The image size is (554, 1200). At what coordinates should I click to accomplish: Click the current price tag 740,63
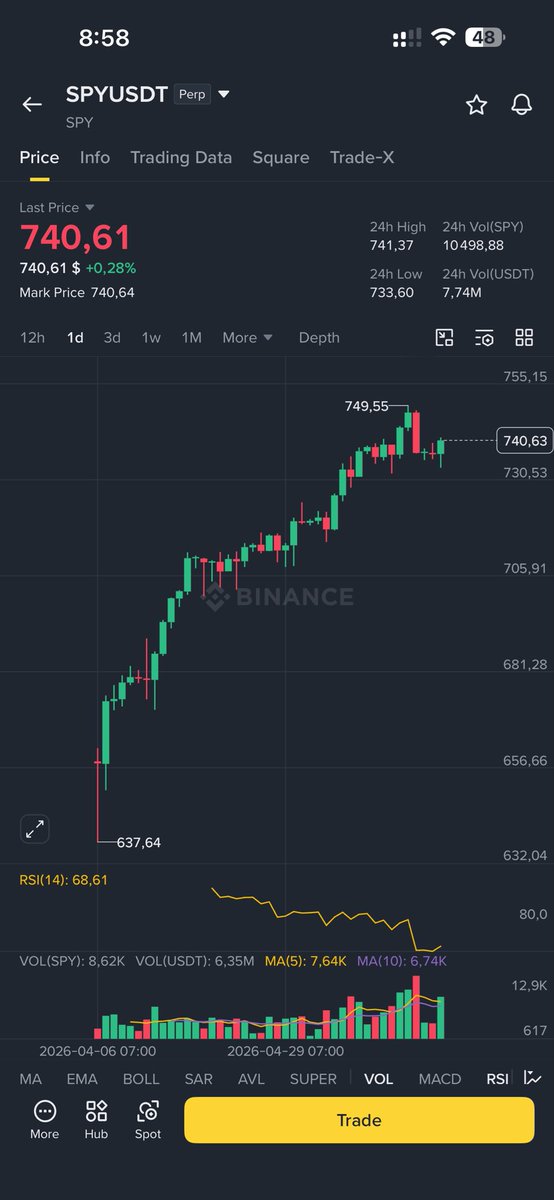tap(525, 440)
